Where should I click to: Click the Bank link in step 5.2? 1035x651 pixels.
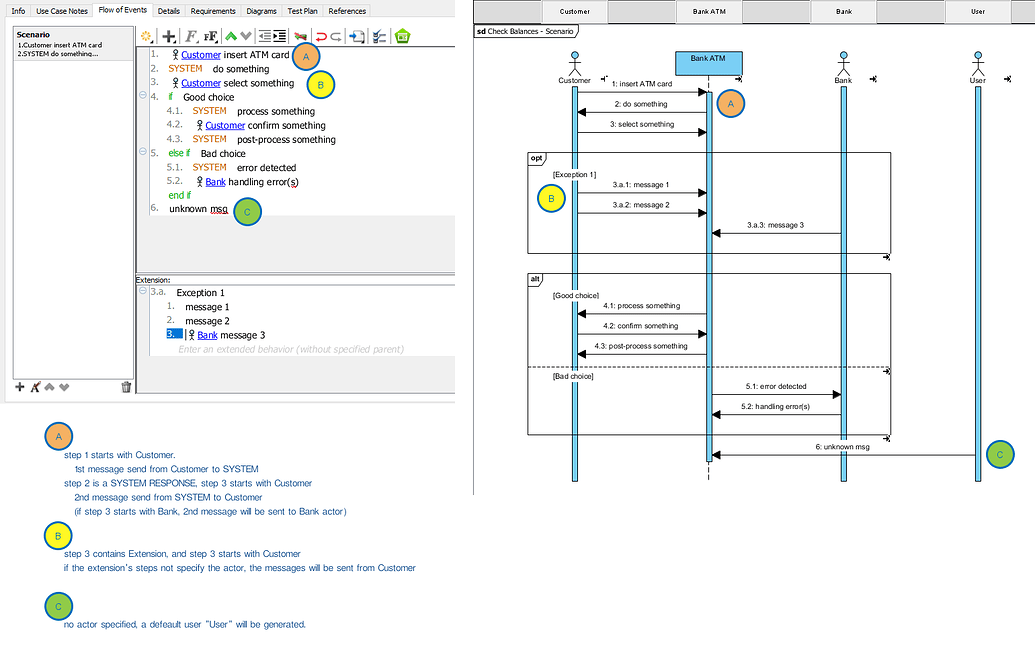tap(215, 182)
